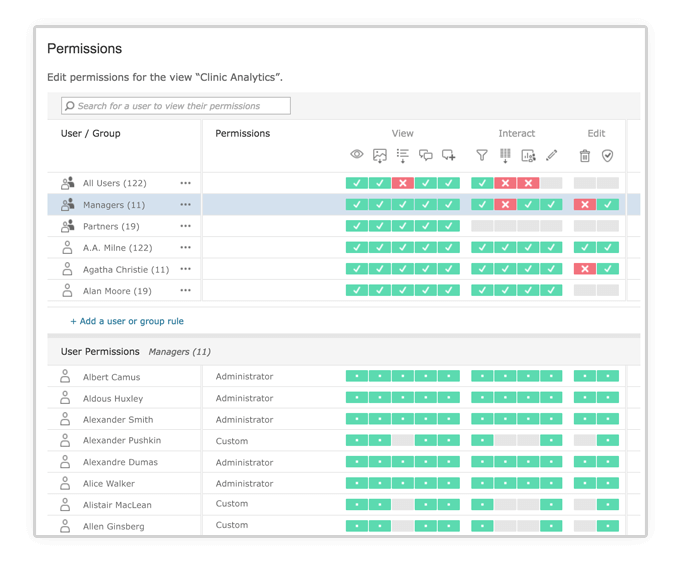Click the Add Comment speech bubble icon

pos(448,155)
